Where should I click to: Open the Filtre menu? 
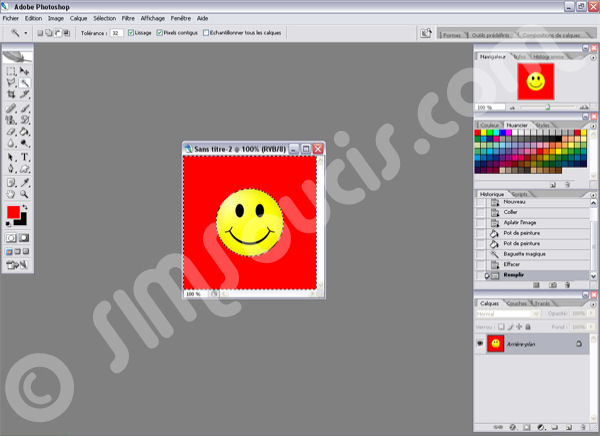(128, 18)
